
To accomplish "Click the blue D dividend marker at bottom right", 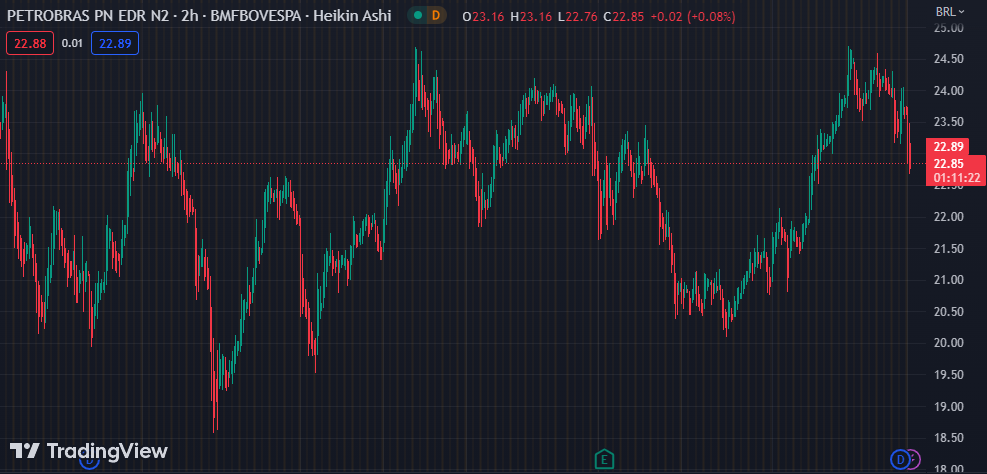I will click(x=900, y=460).
